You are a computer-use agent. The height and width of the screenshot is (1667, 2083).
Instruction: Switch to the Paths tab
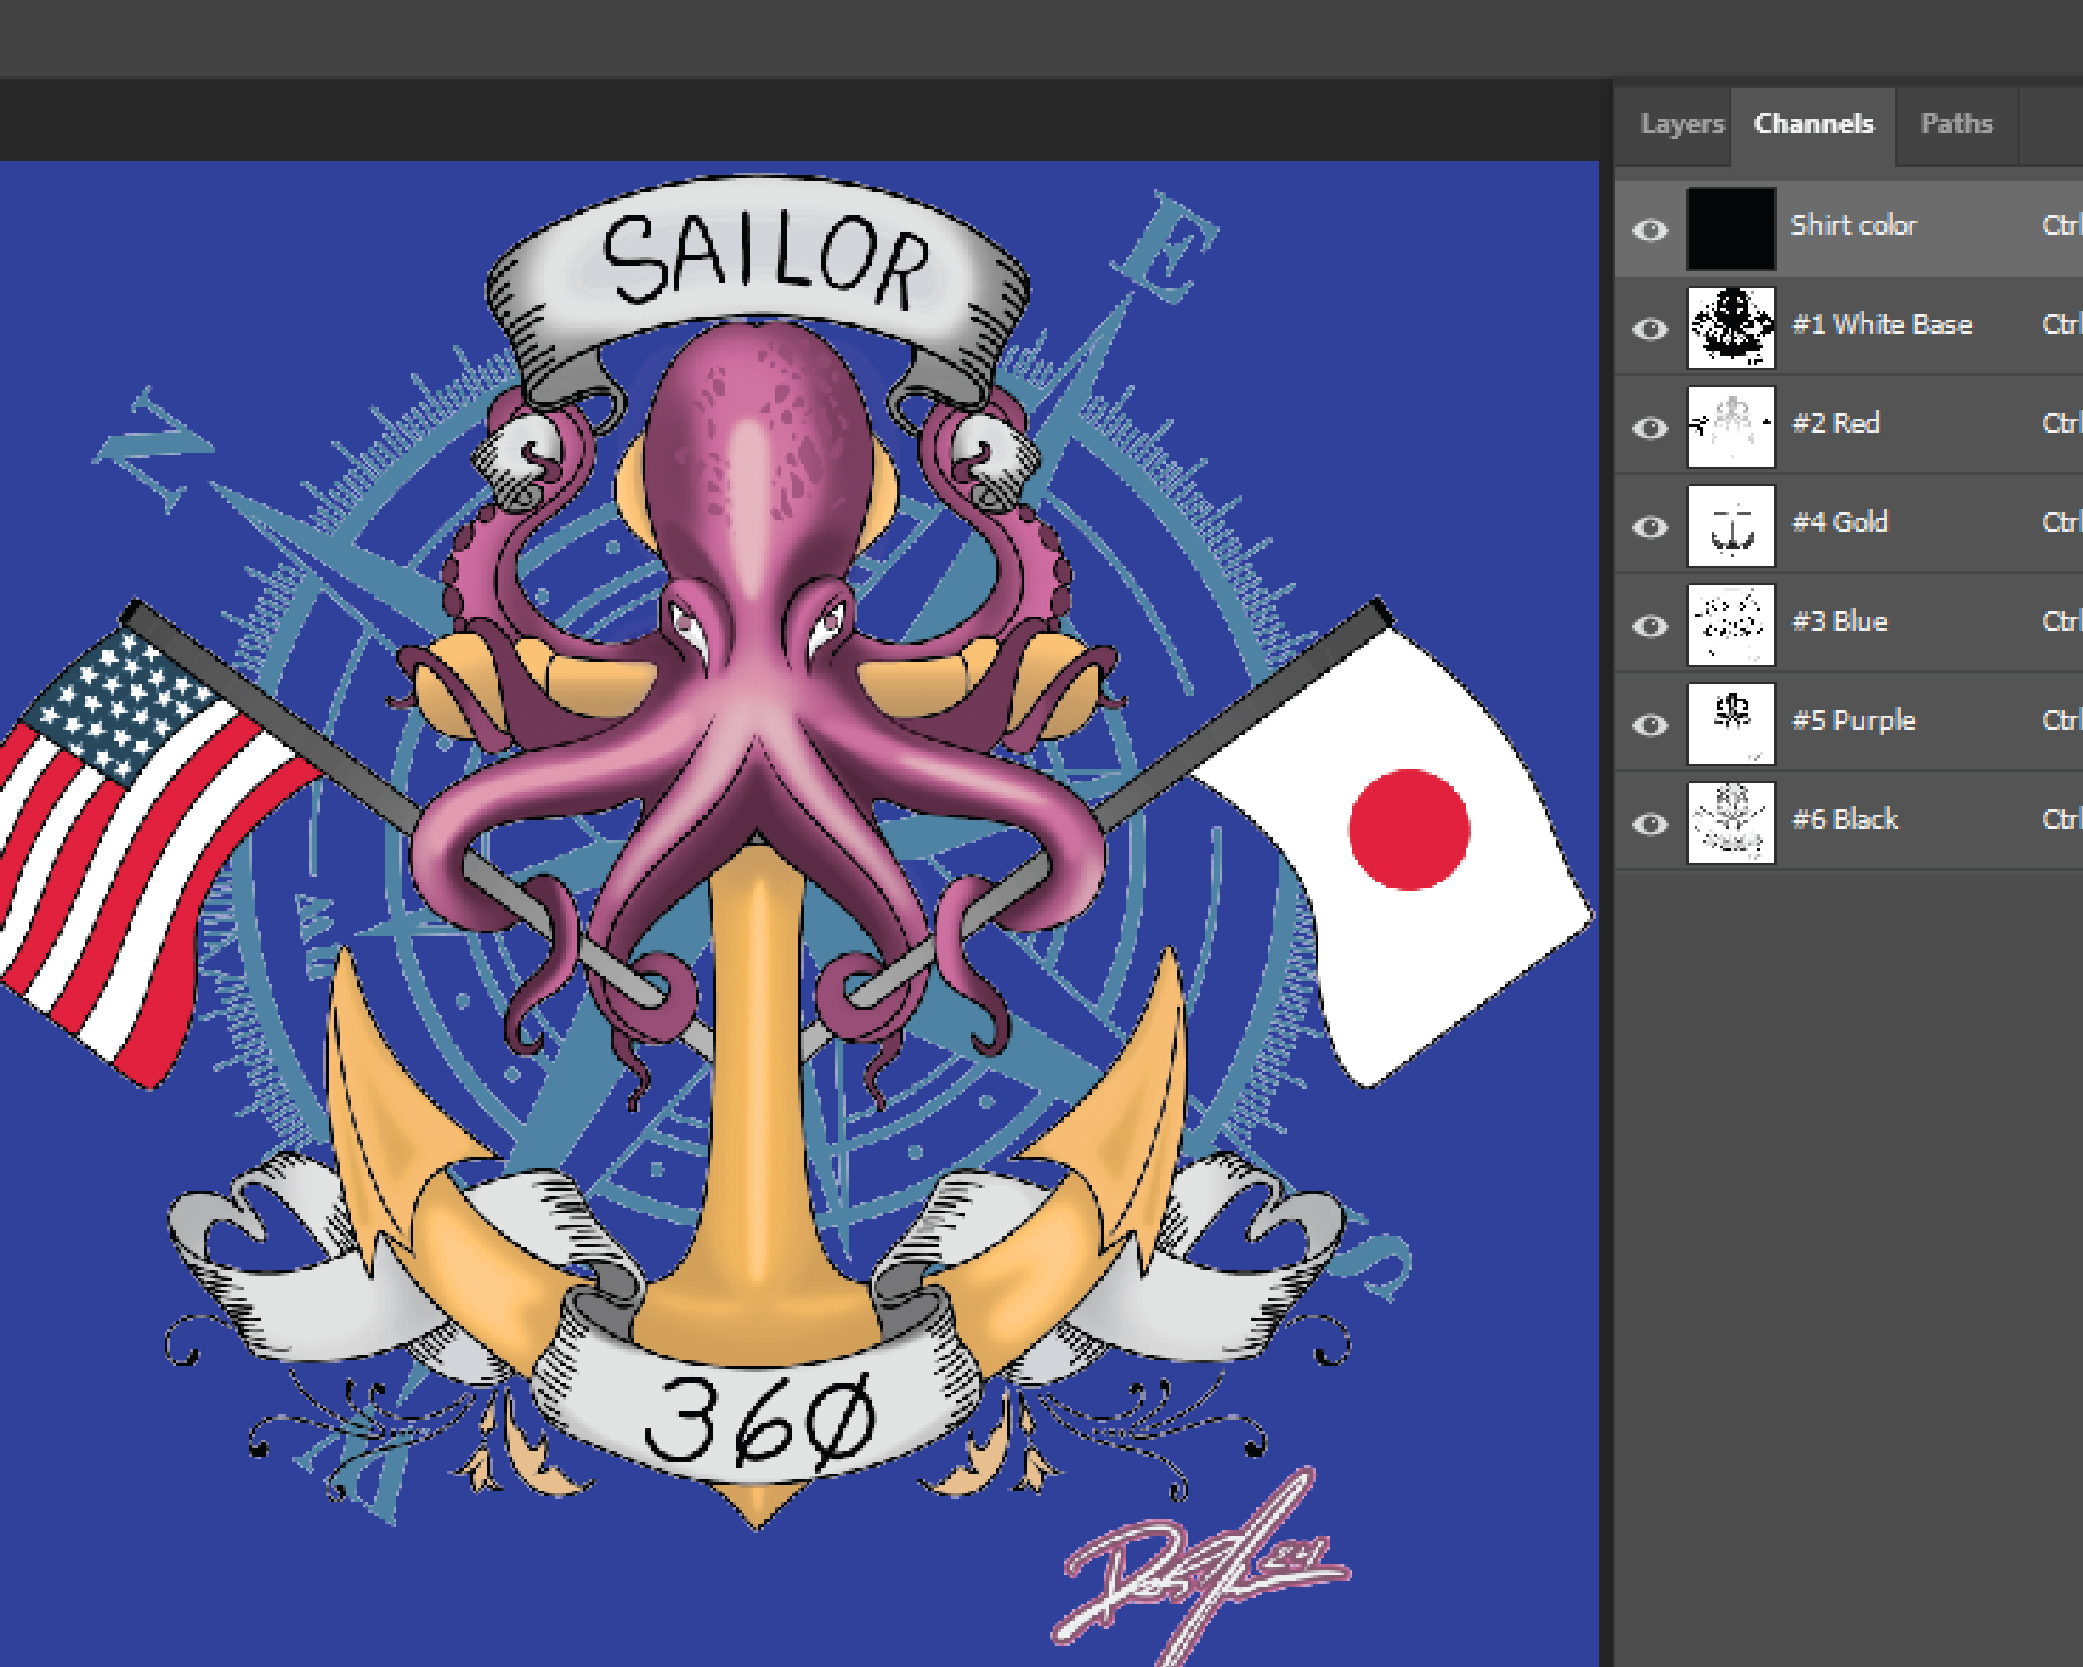1956,124
